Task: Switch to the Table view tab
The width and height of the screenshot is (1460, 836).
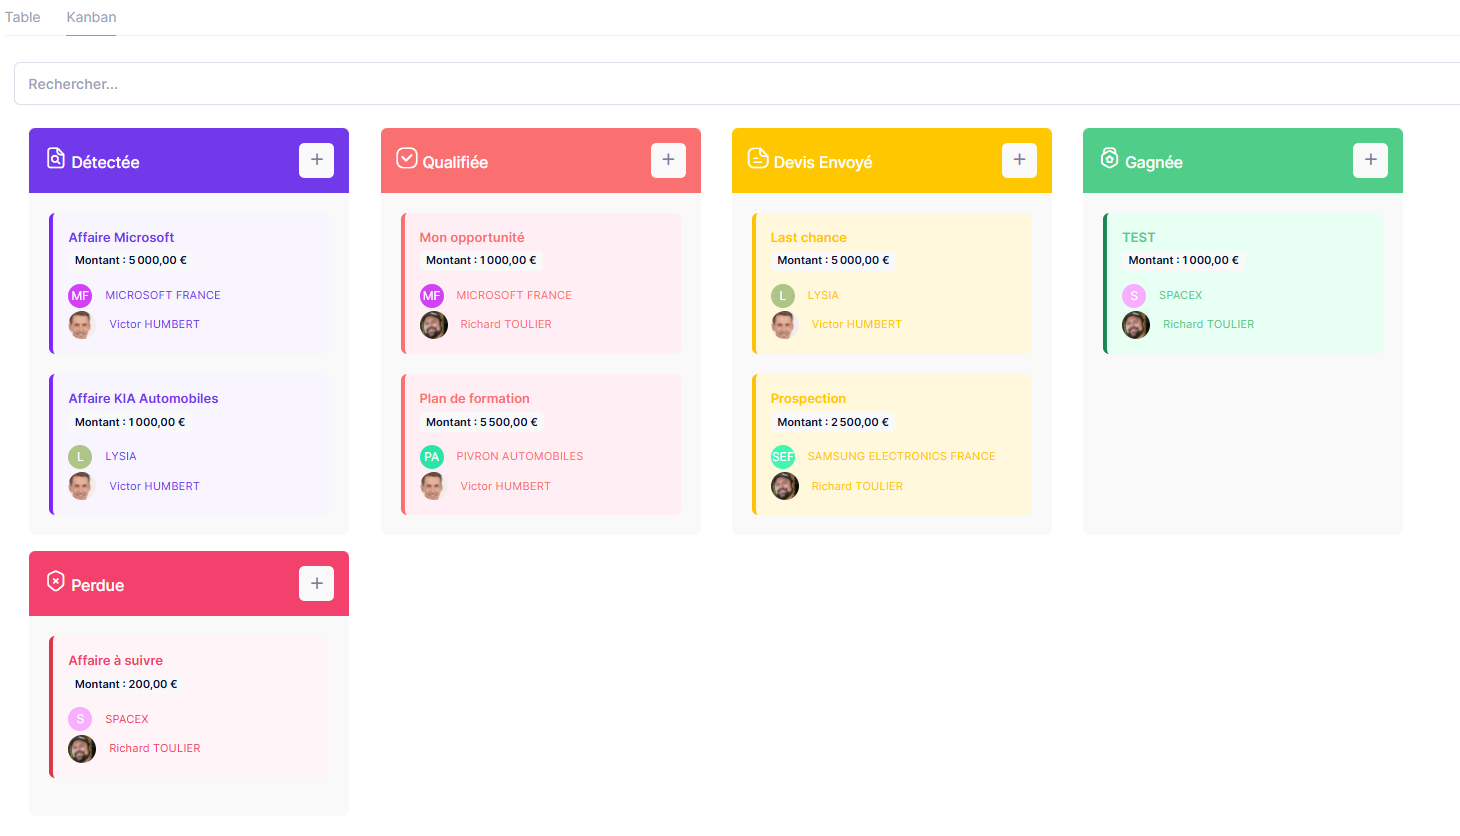Action: click(x=23, y=17)
